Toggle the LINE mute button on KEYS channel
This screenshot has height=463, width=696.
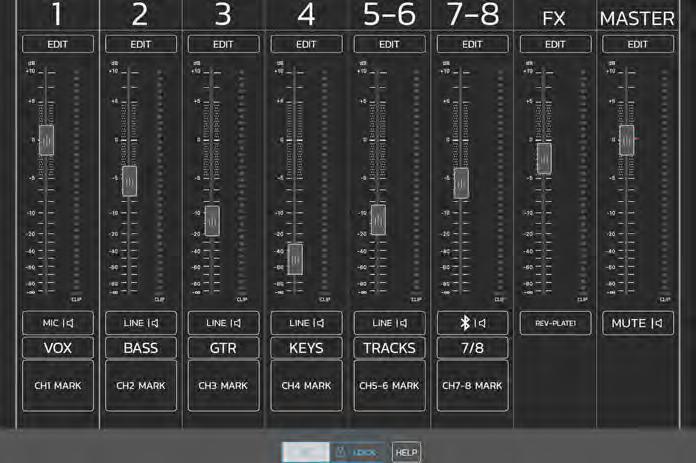[306, 323]
